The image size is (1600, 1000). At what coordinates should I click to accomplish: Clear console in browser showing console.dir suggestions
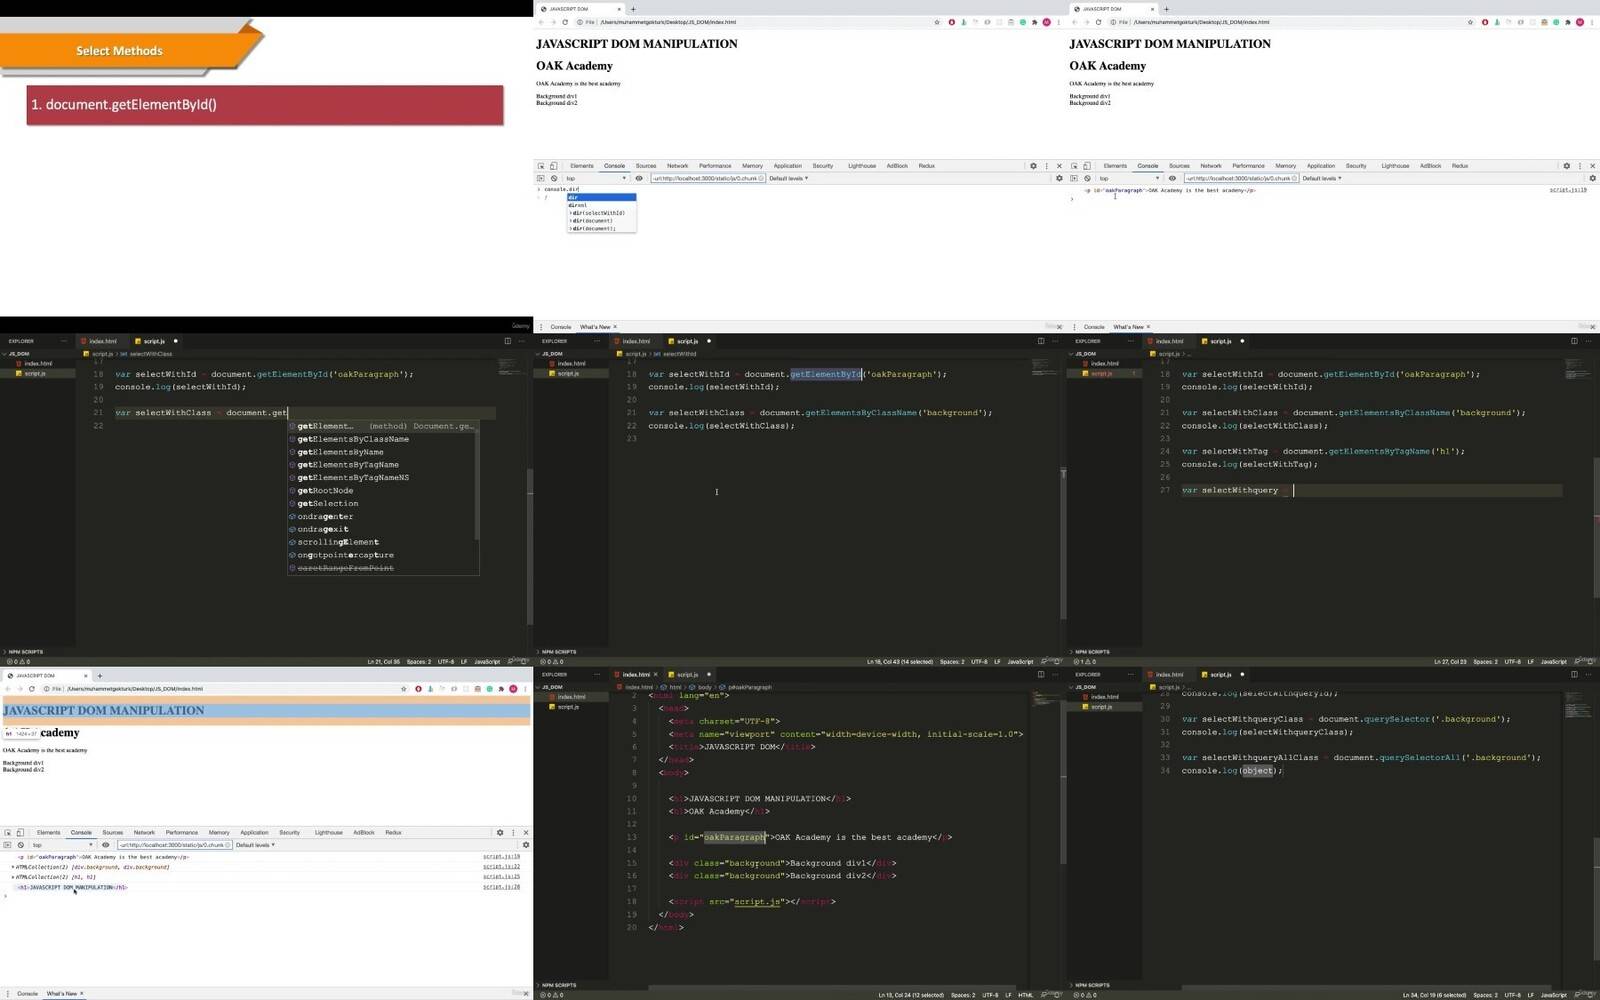coord(553,178)
